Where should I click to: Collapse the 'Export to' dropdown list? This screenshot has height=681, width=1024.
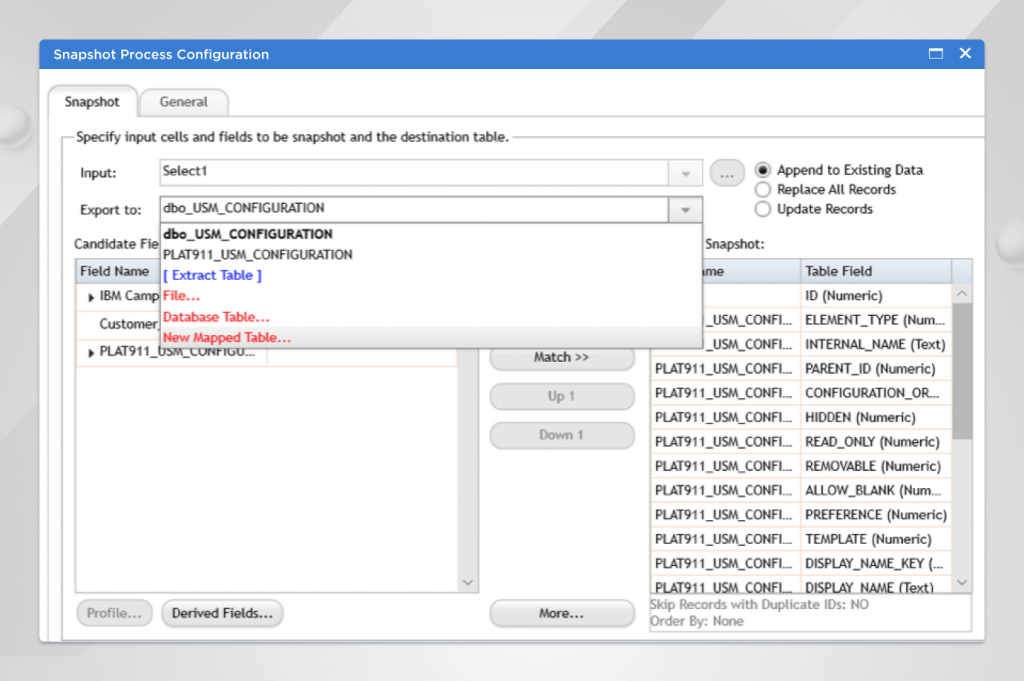click(x=686, y=209)
